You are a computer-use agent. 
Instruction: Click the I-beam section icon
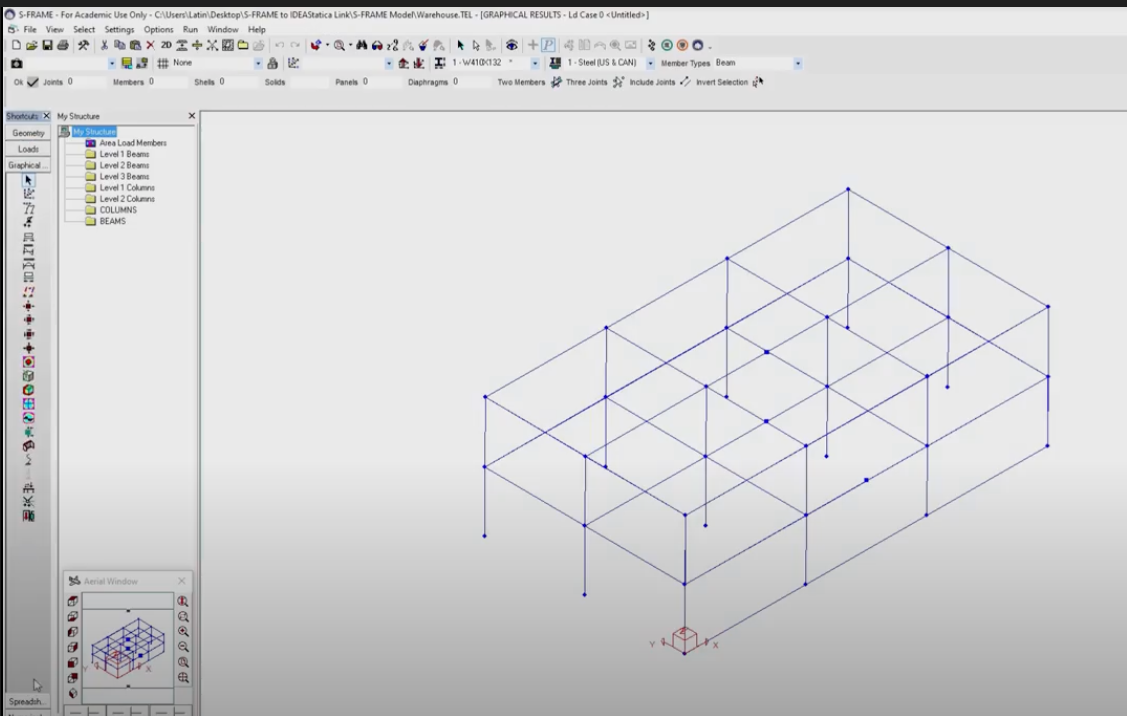click(x=440, y=63)
